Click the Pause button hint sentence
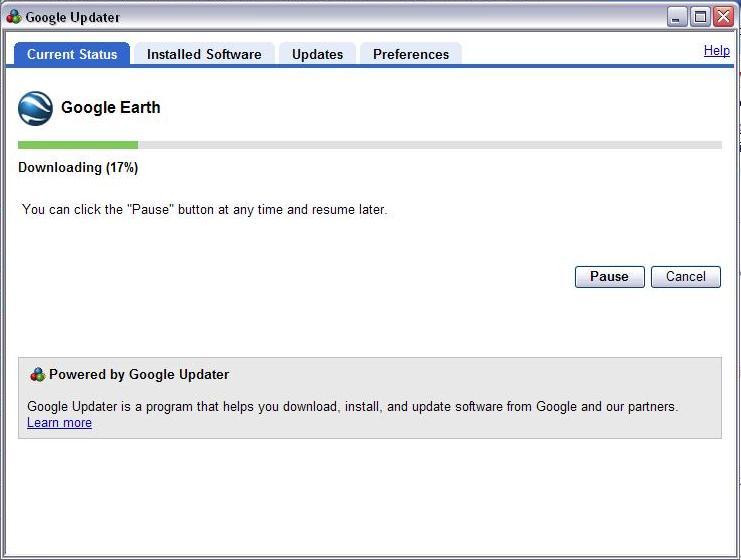 tap(205, 209)
